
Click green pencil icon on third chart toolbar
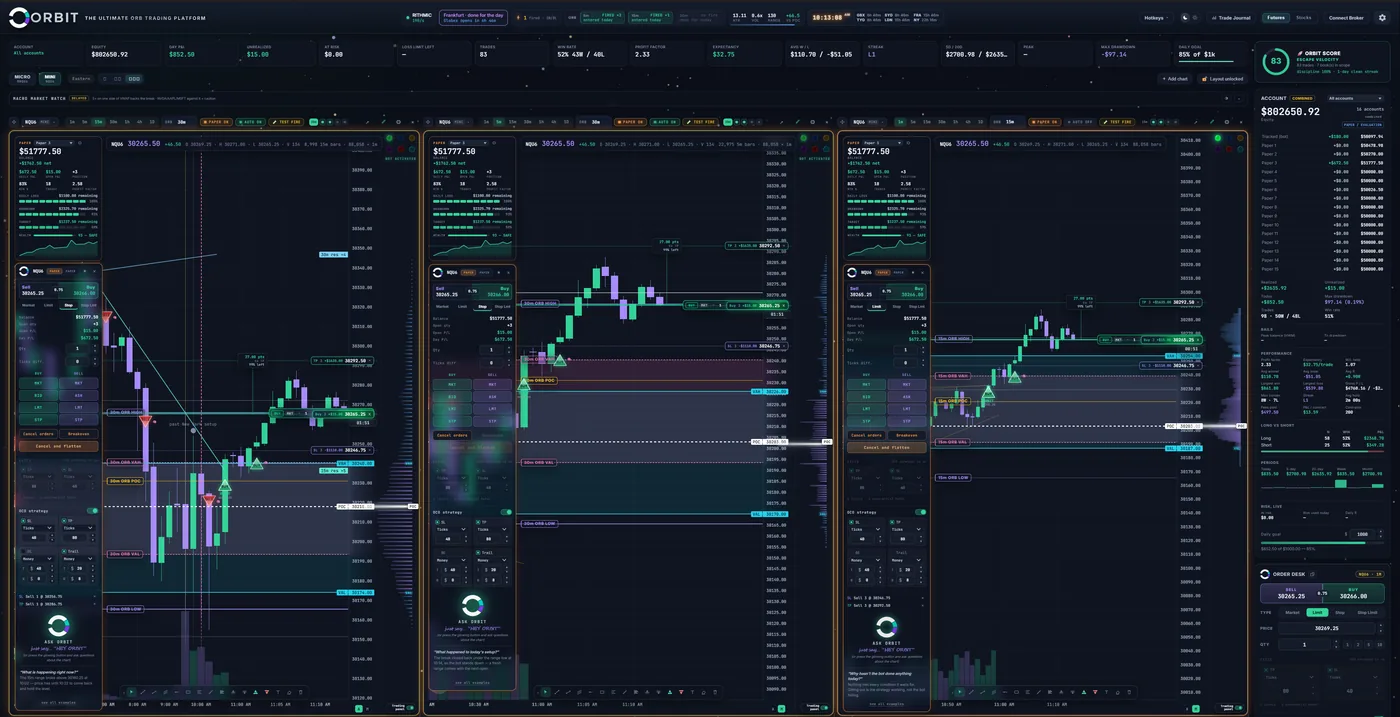pos(1212,122)
